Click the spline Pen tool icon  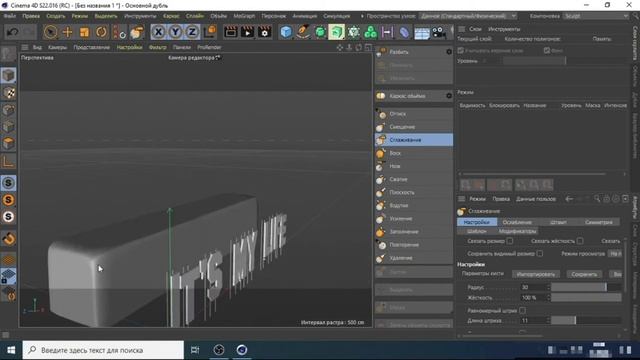tap(303, 32)
